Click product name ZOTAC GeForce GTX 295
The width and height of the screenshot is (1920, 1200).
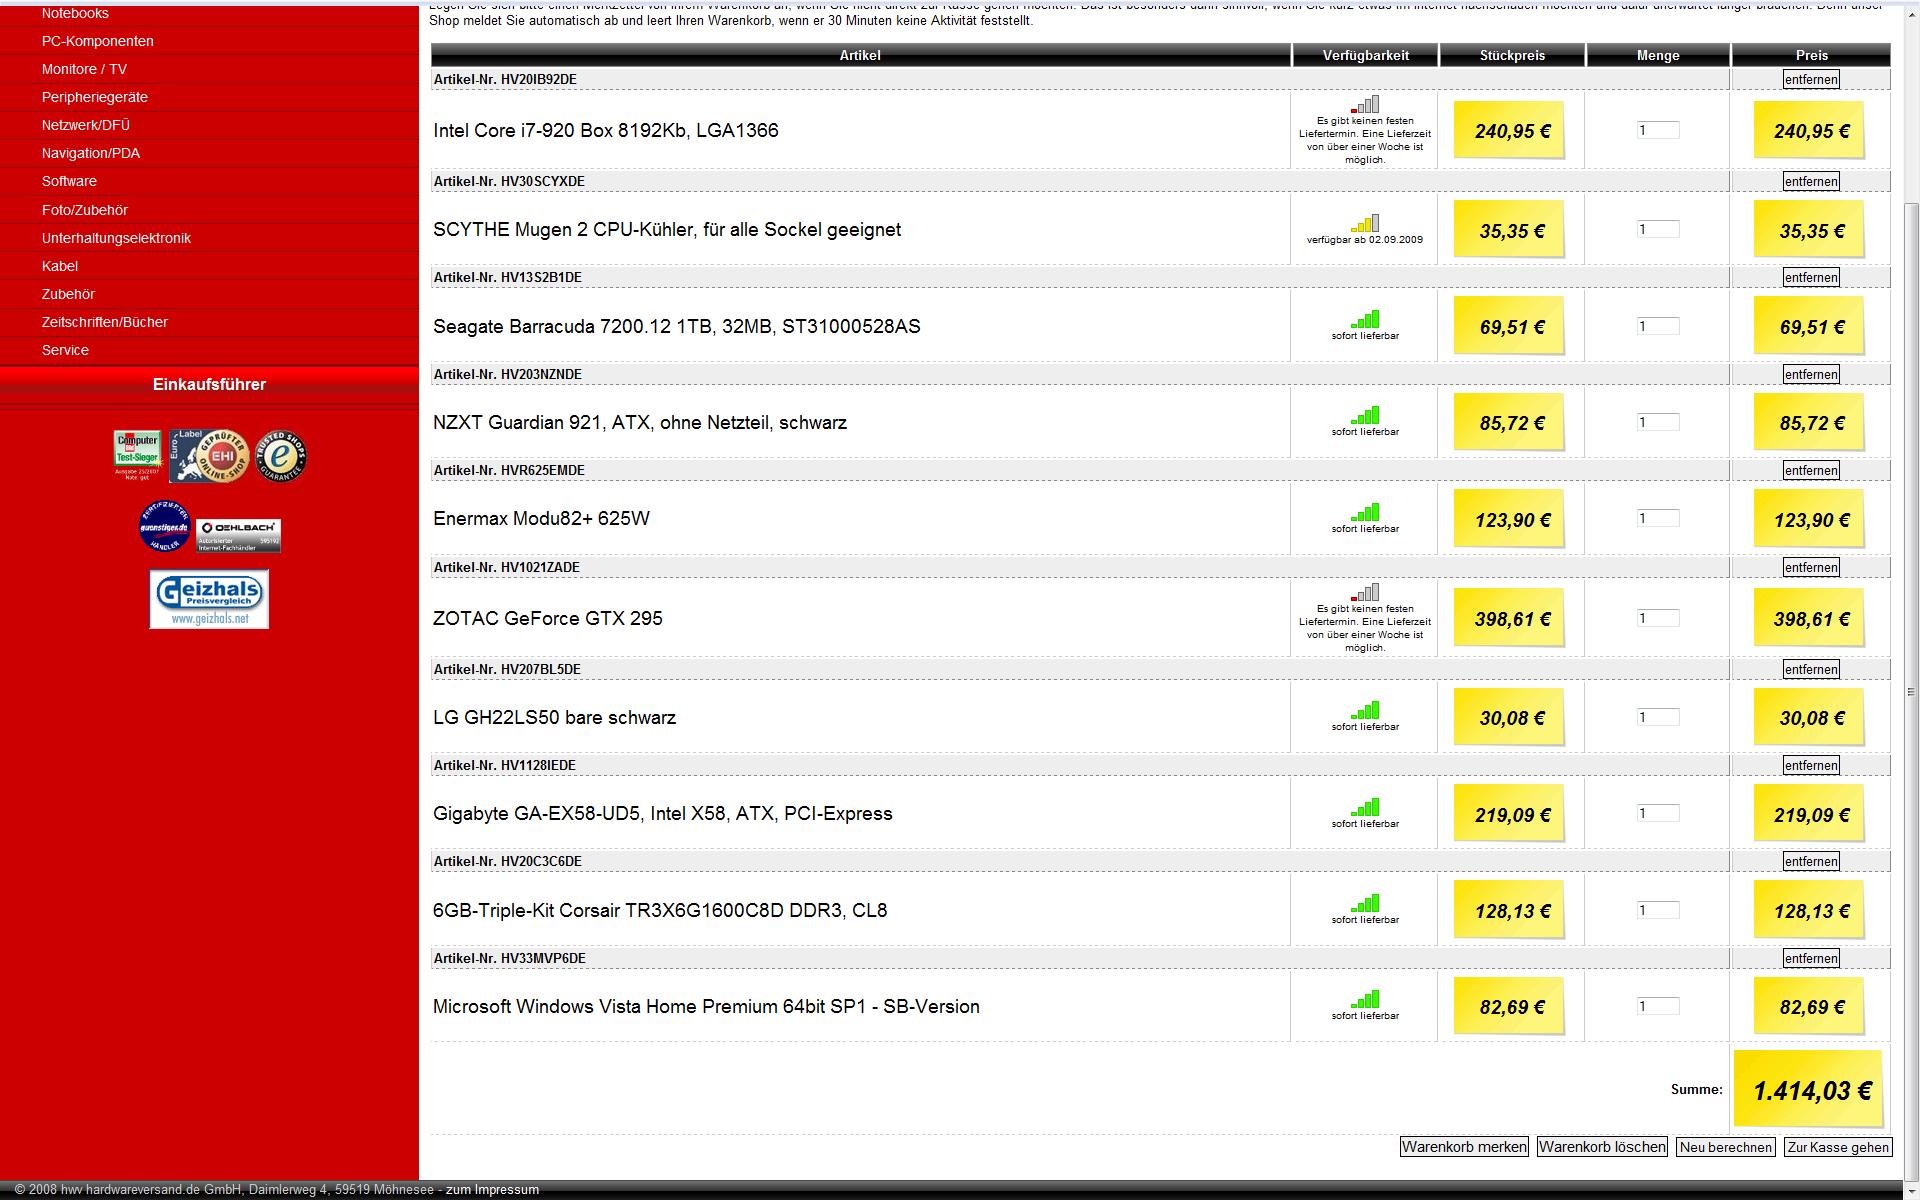pos(548,618)
